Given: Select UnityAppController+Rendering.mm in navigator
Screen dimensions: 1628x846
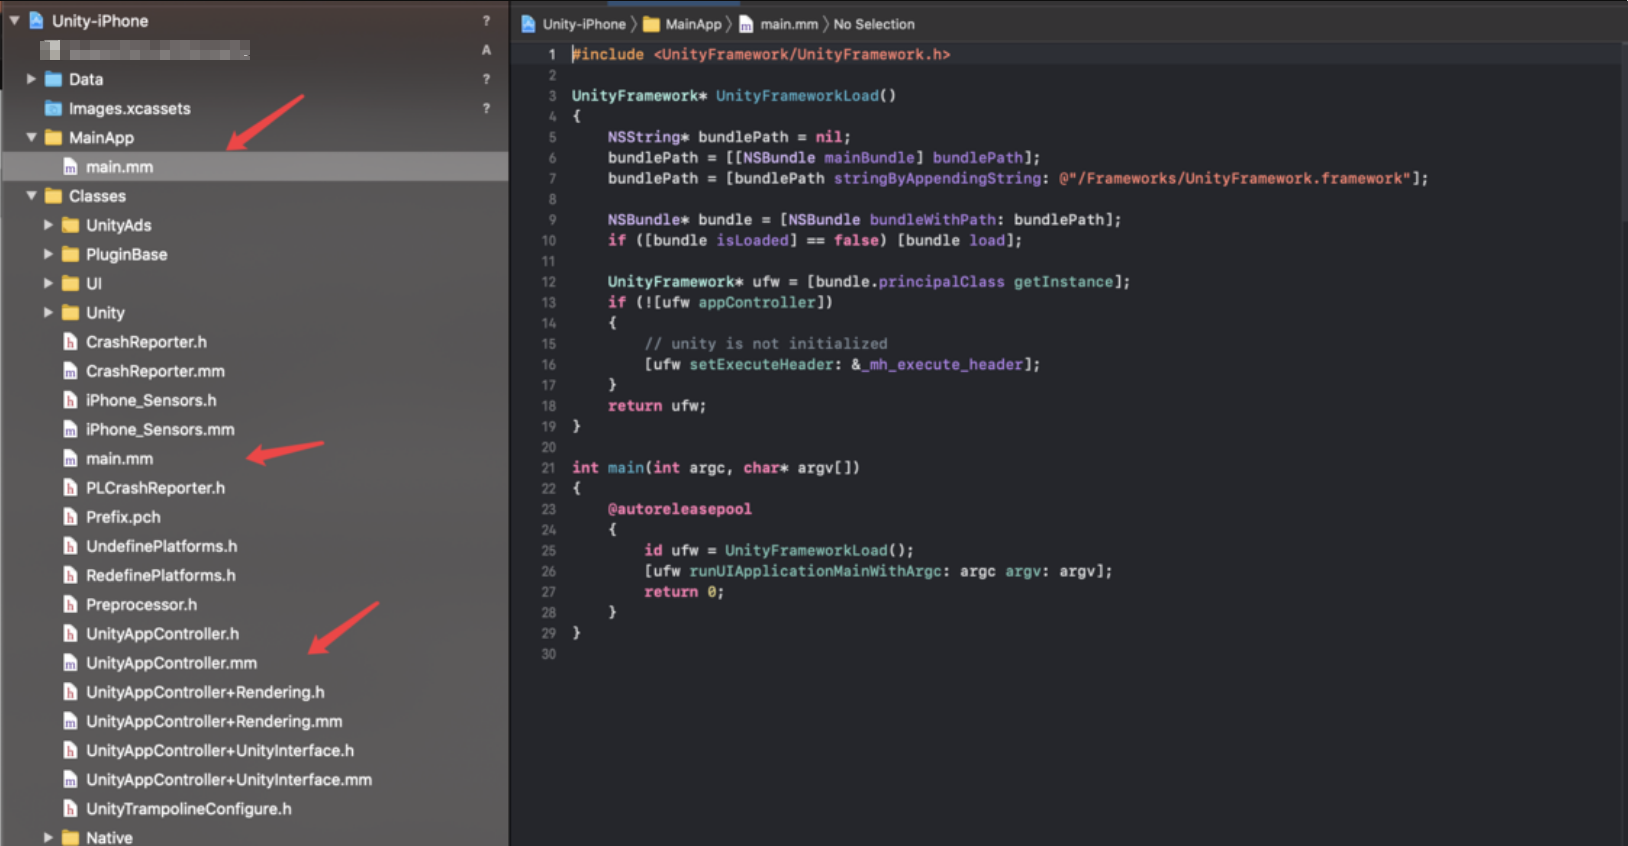Looking at the screenshot, I should [x=214, y=721].
